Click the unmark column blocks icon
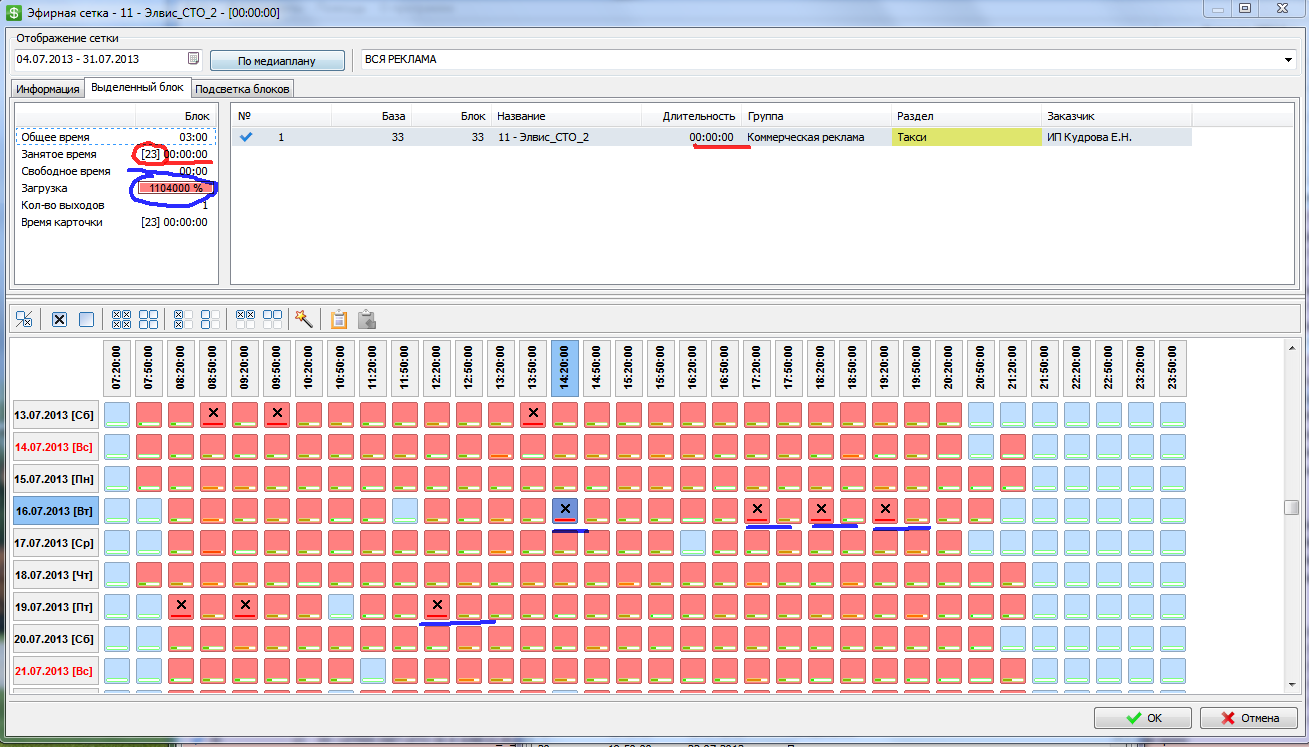 point(211,319)
